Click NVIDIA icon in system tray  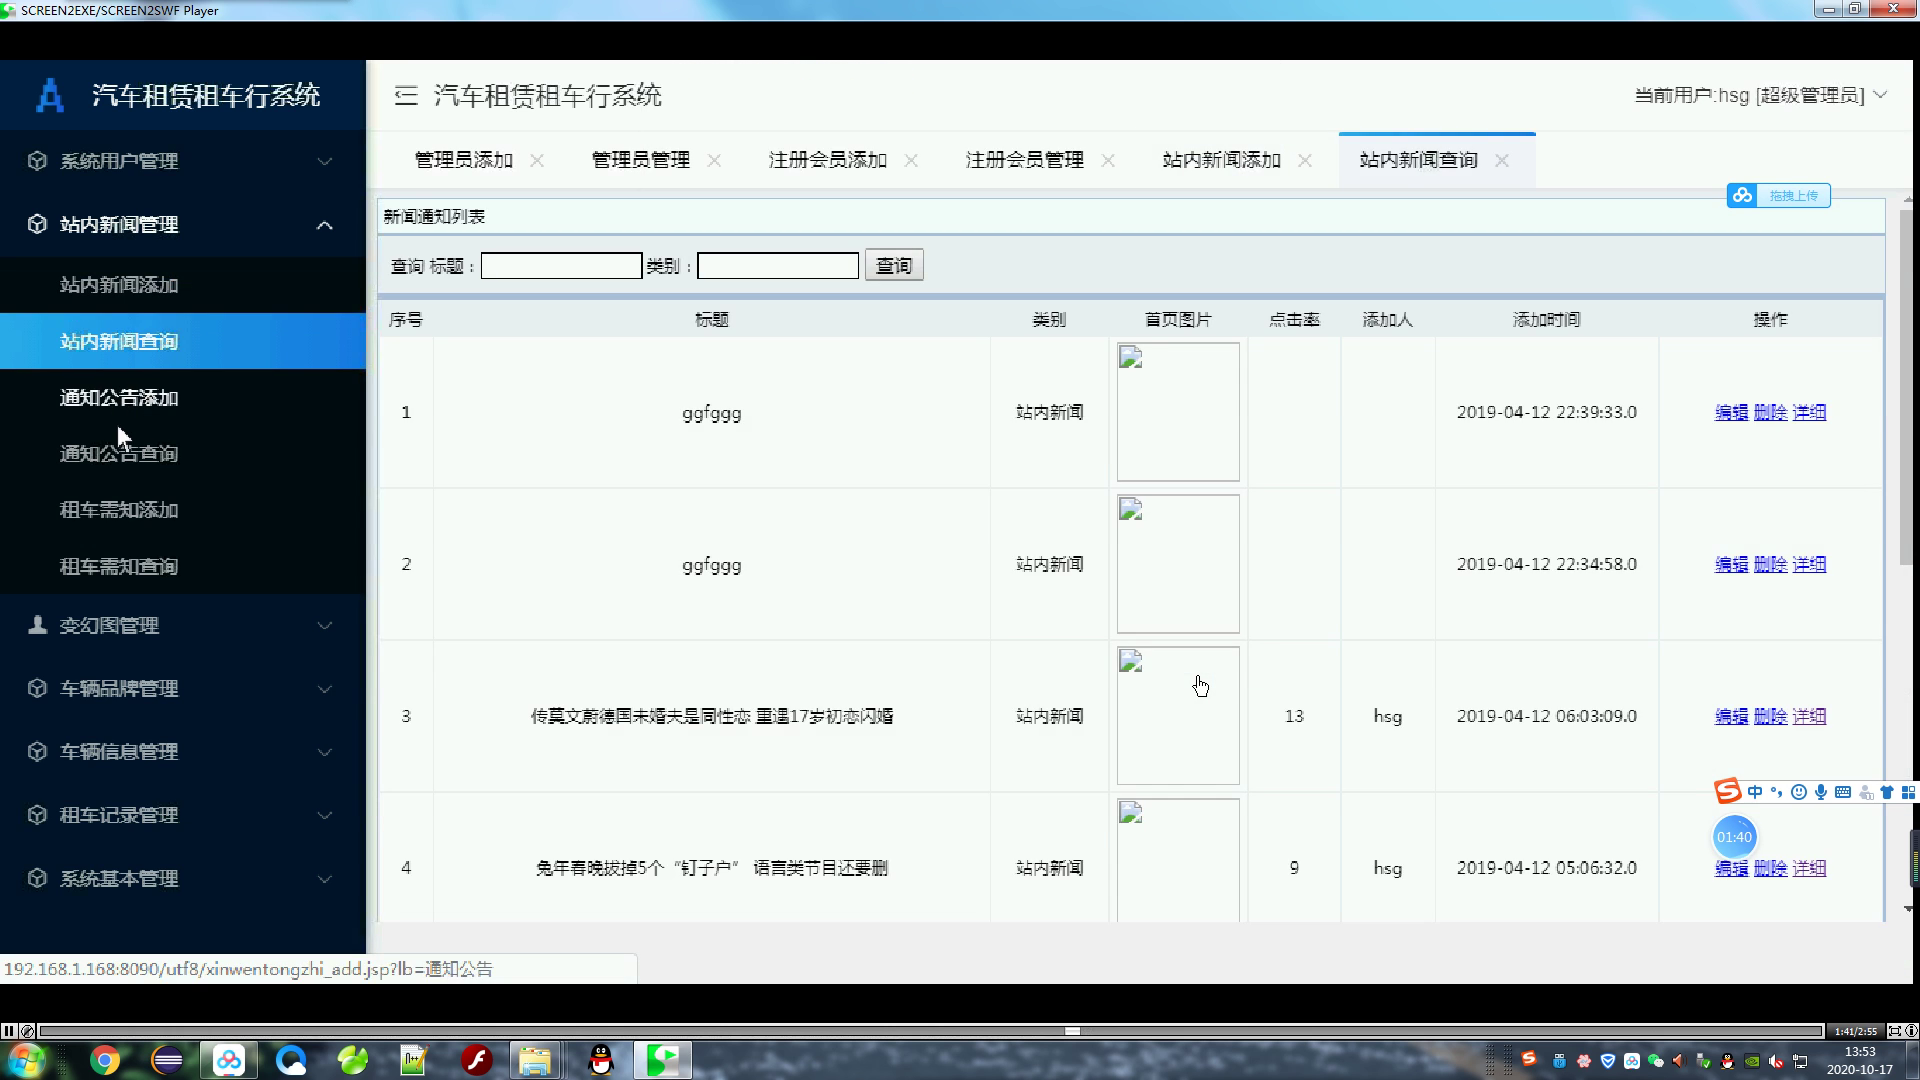coord(1752,1061)
